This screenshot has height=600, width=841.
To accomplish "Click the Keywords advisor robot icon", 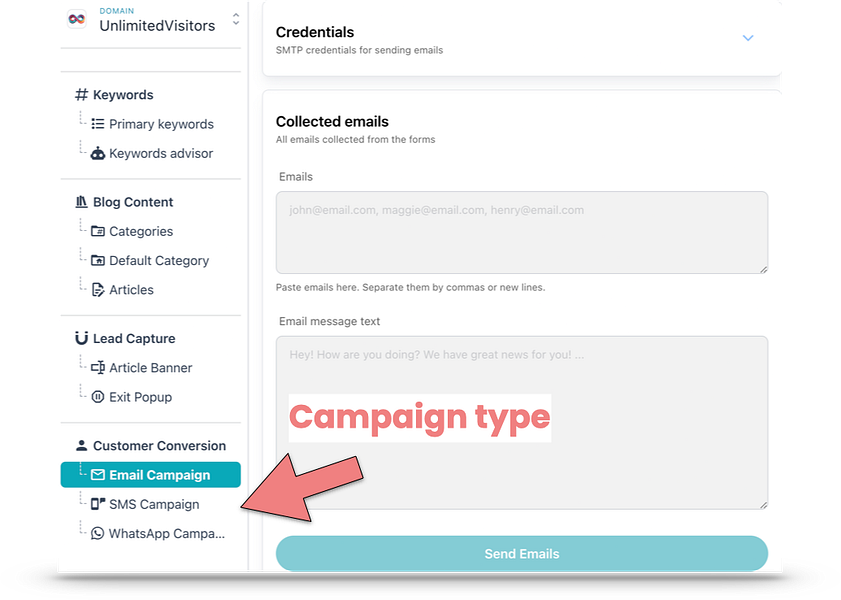I will click(98, 153).
